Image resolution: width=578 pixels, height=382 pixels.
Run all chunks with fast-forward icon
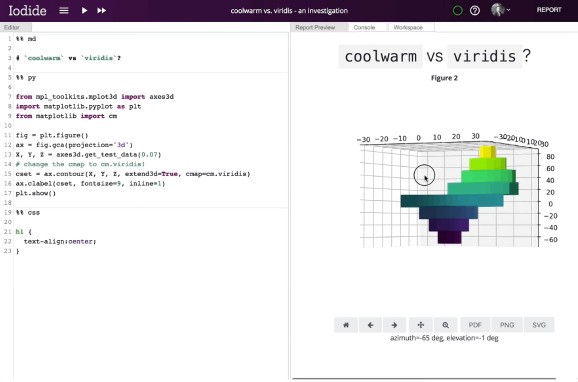pyautogui.click(x=101, y=10)
